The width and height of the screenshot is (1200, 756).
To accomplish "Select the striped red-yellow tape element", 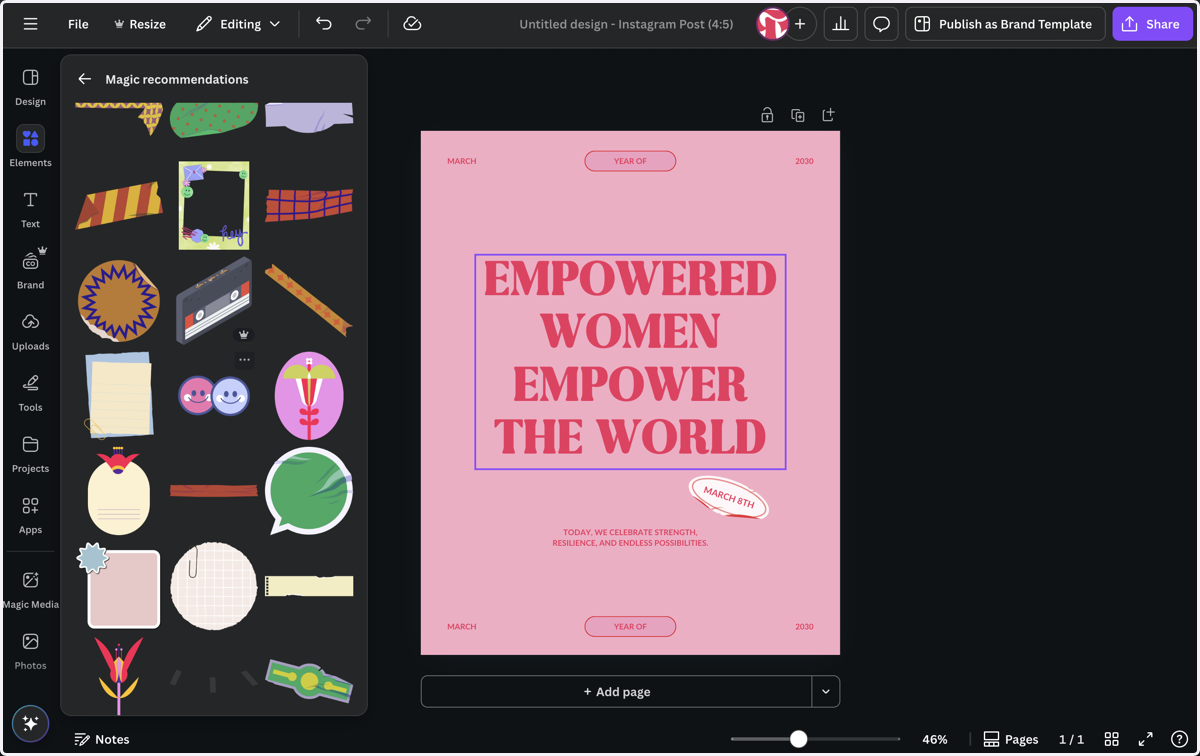I will [x=119, y=205].
